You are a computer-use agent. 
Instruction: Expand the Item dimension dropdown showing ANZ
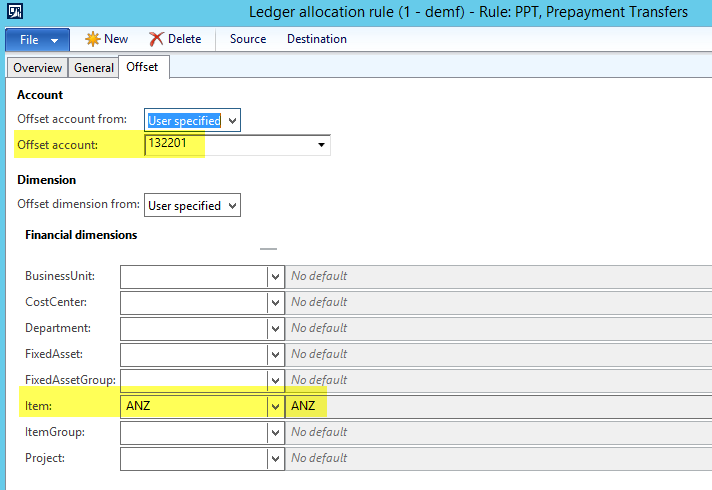pos(275,406)
